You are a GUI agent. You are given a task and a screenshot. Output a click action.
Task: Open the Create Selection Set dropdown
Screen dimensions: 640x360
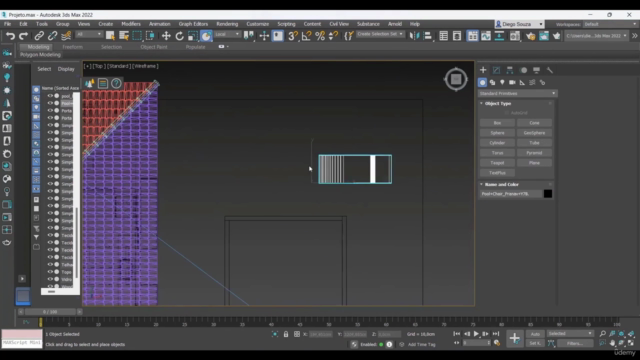[x=380, y=34]
